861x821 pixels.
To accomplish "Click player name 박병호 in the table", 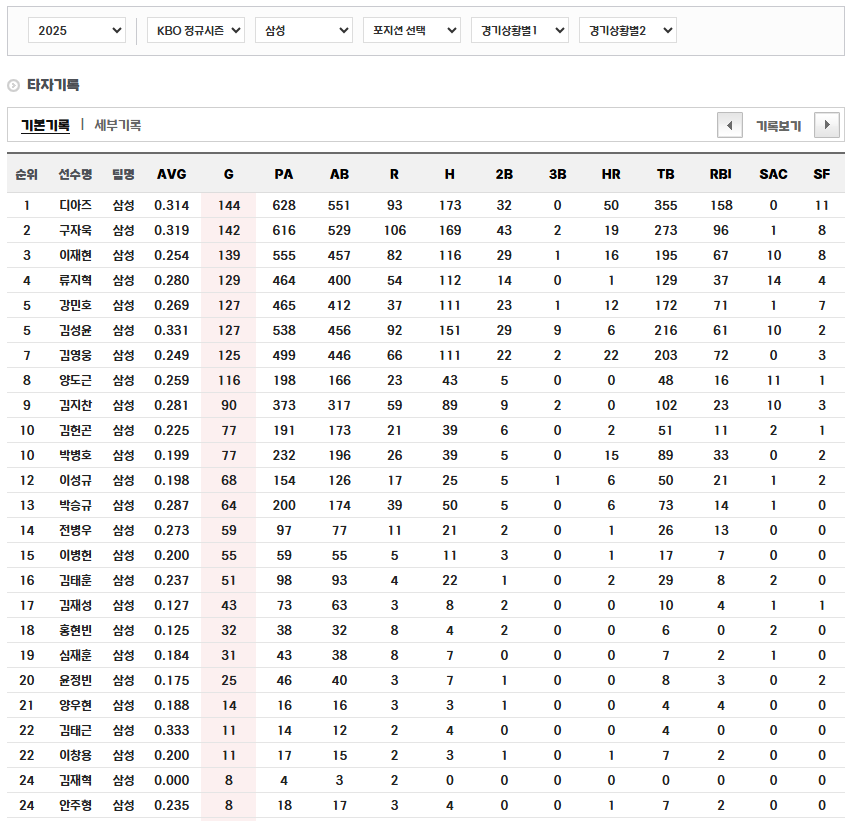I will tap(74, 455).
